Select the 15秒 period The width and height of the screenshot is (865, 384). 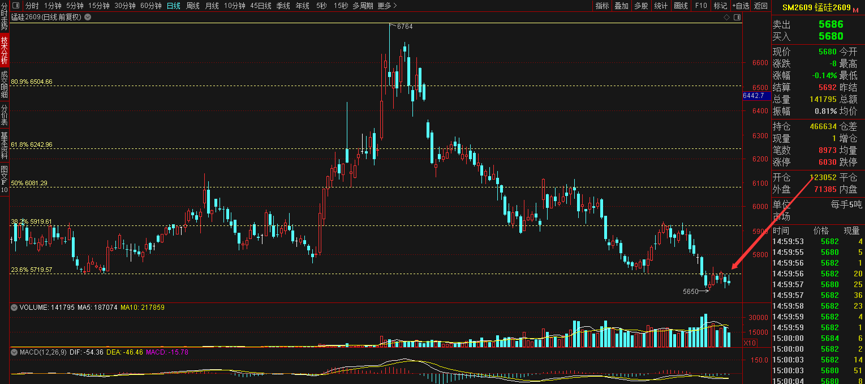[340, 6]
